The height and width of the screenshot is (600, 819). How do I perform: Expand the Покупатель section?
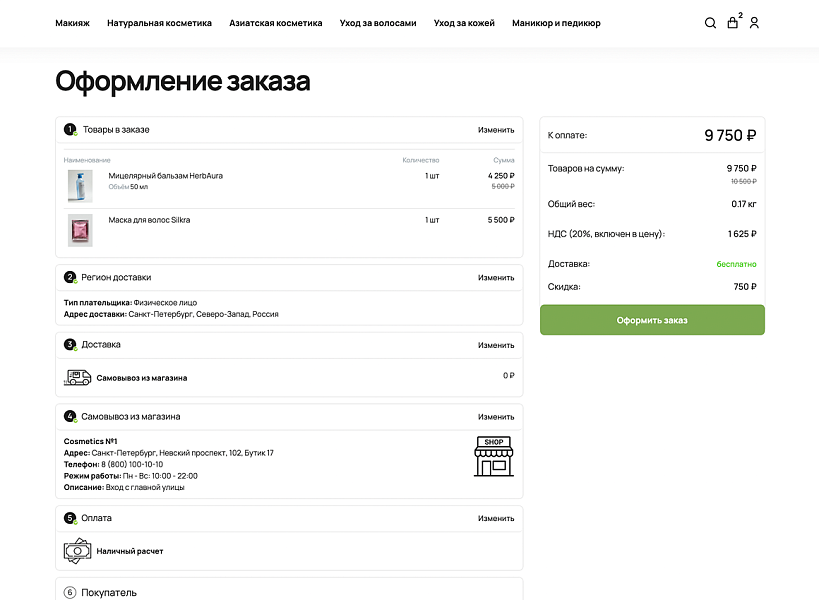(x=110, y=591)
